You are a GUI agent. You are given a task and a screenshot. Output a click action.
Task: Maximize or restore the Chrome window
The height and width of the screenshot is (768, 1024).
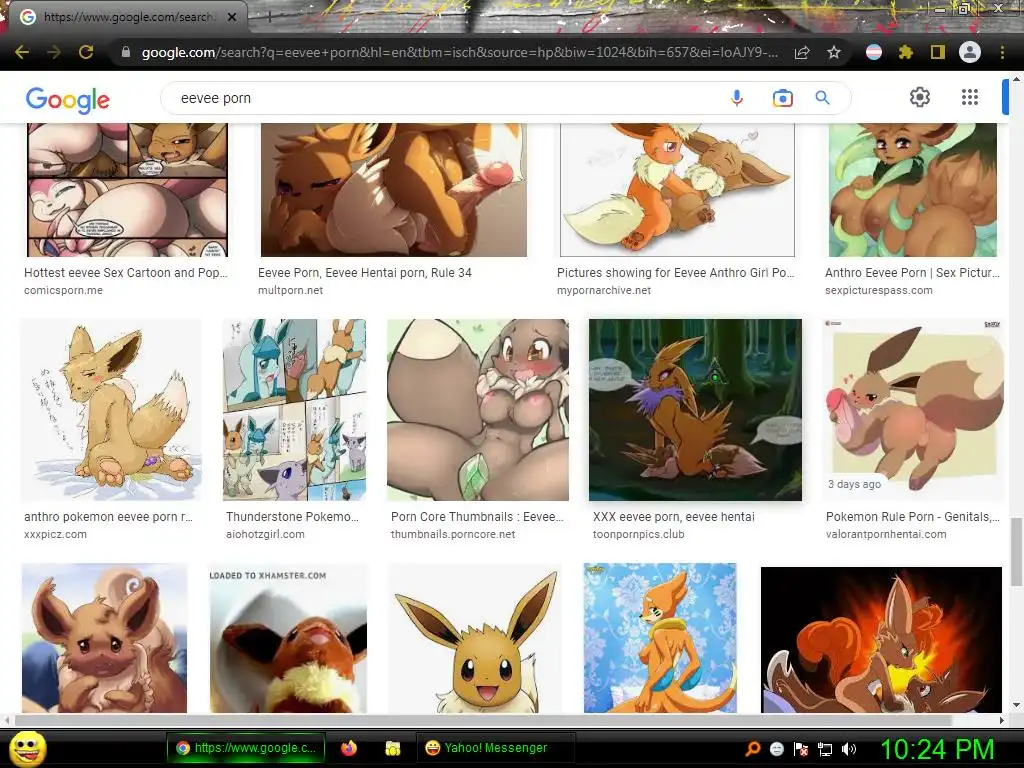965,8
